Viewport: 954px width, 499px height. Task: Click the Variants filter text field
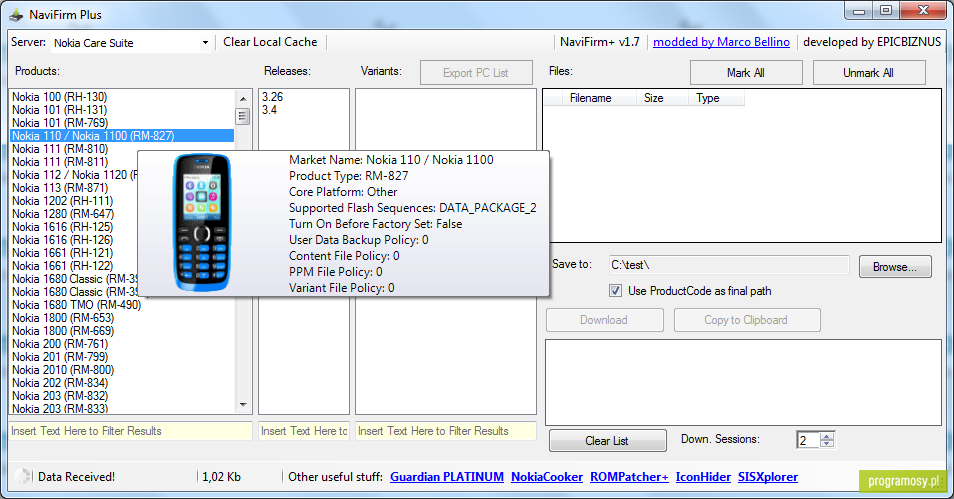coord(445,431)
